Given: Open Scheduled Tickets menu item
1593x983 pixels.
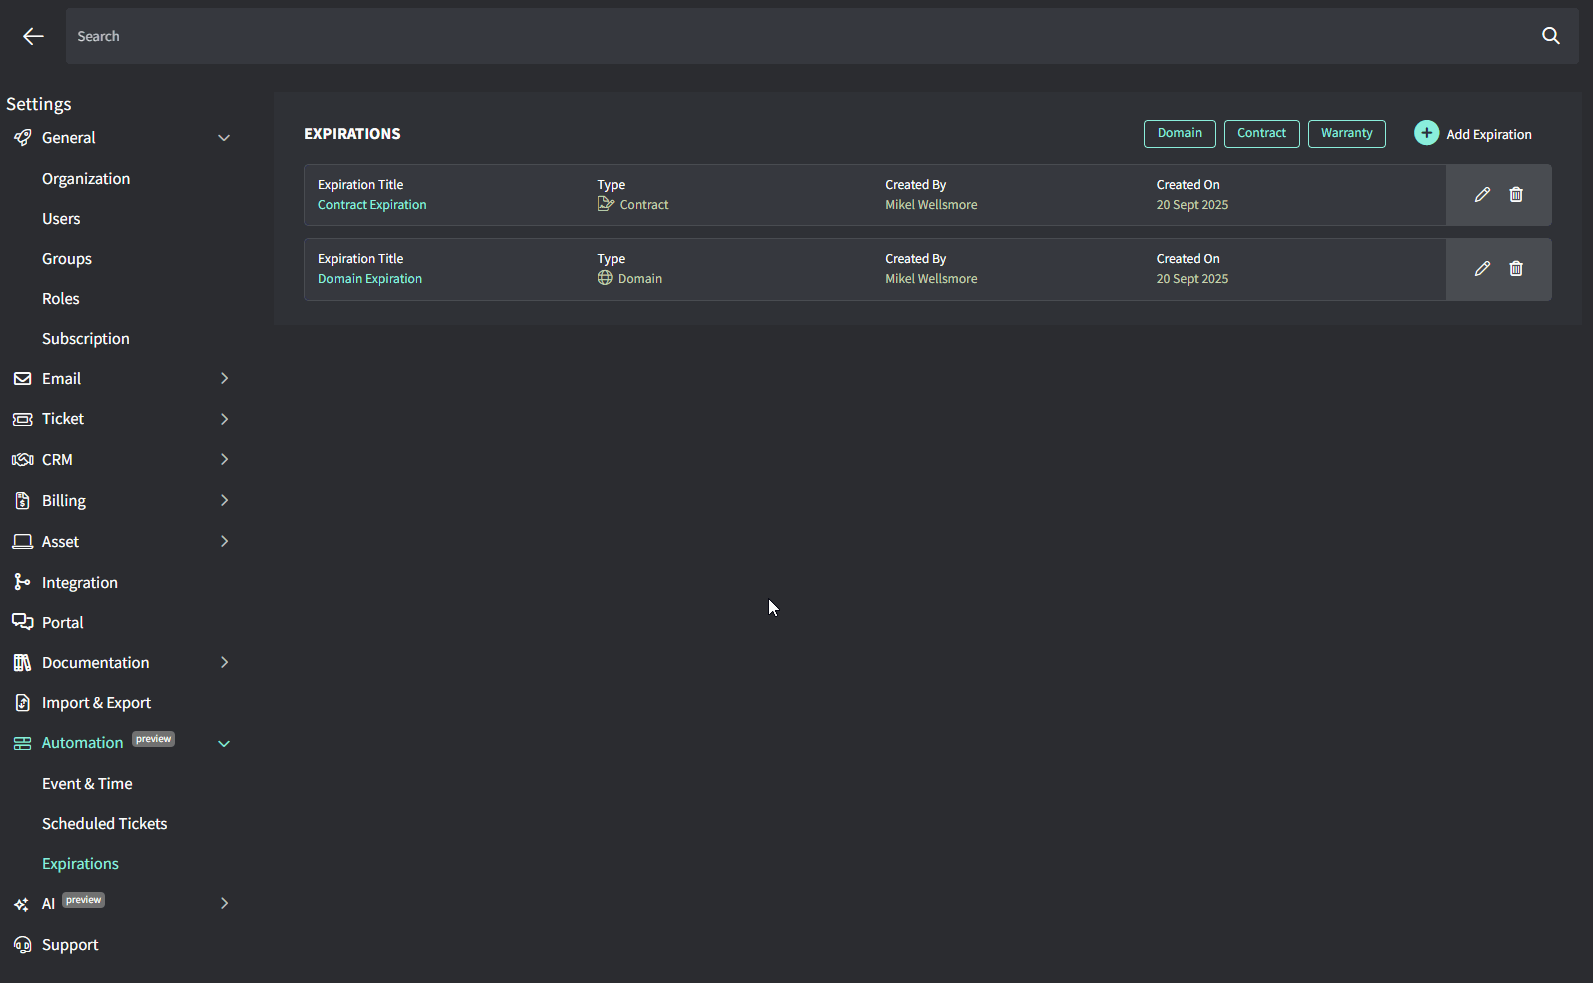Looking at the screenshot, I should [x=104, y=824].
